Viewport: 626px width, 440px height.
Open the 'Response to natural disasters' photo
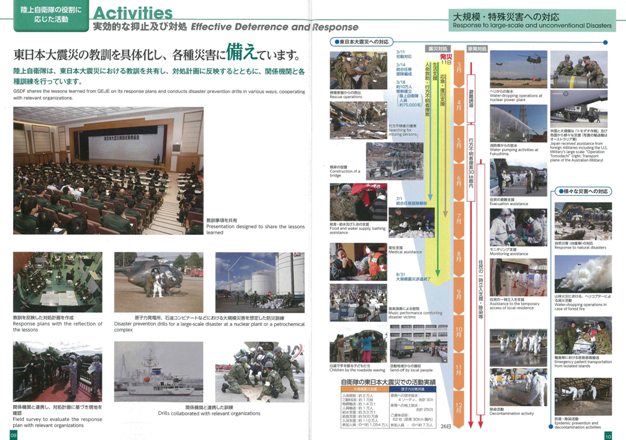(583, 222)
